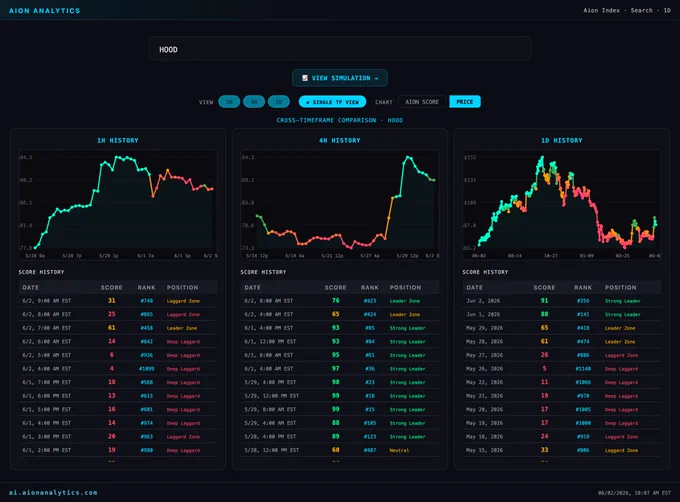Click the 1H History chart title
Screen dimensions: 680x502
pos(118,140)
